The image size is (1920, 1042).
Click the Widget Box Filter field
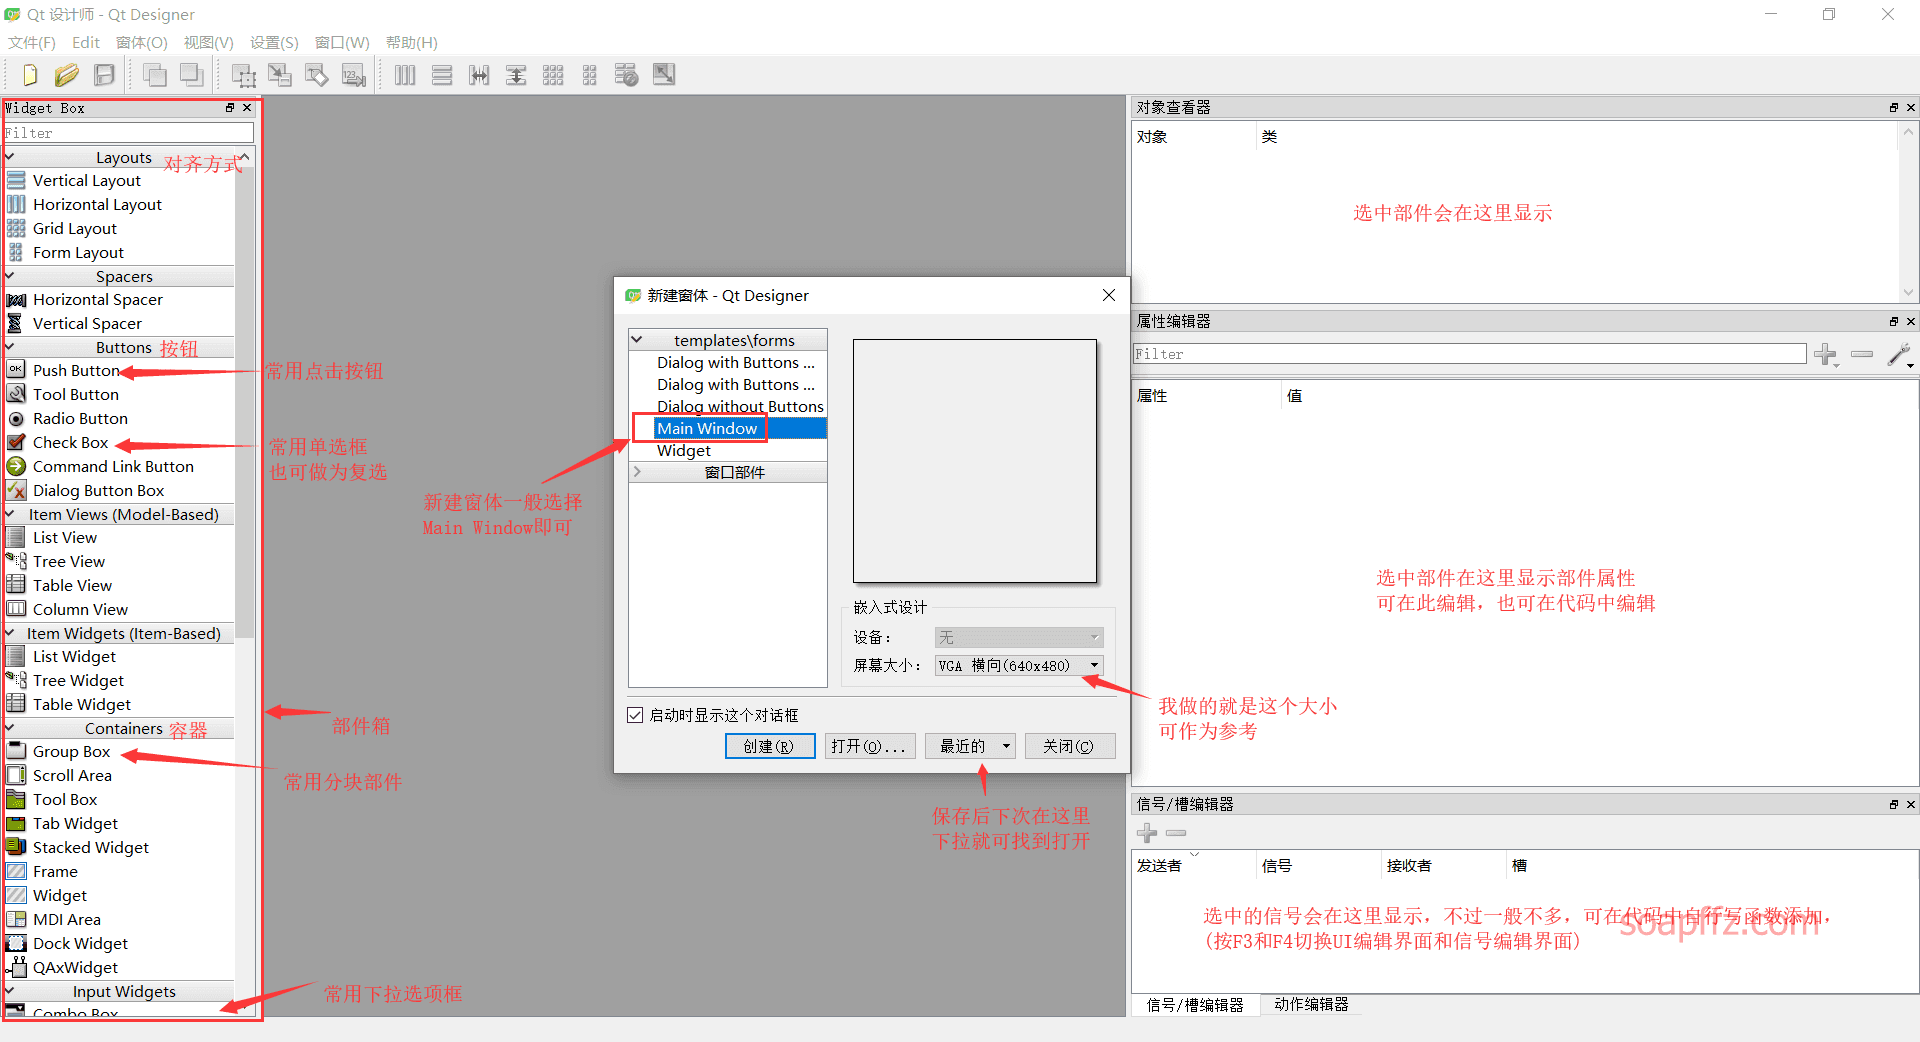pyautogui.click(x=128, y=133)
